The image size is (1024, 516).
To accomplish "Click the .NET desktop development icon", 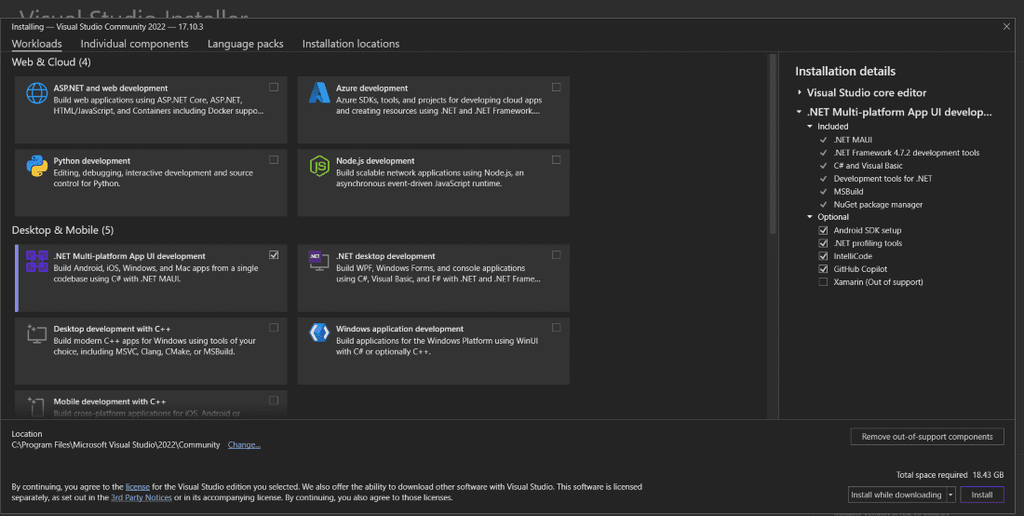I will pyautogui.click(x=319, y=261).
